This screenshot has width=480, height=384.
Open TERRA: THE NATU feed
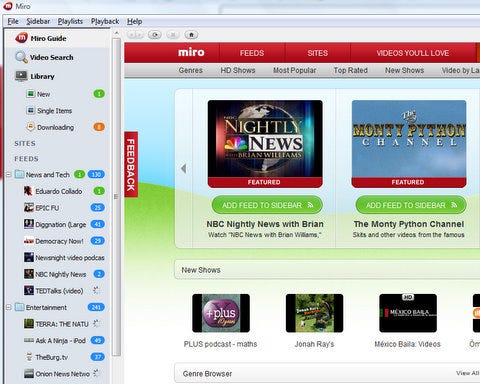click(57, 324)
